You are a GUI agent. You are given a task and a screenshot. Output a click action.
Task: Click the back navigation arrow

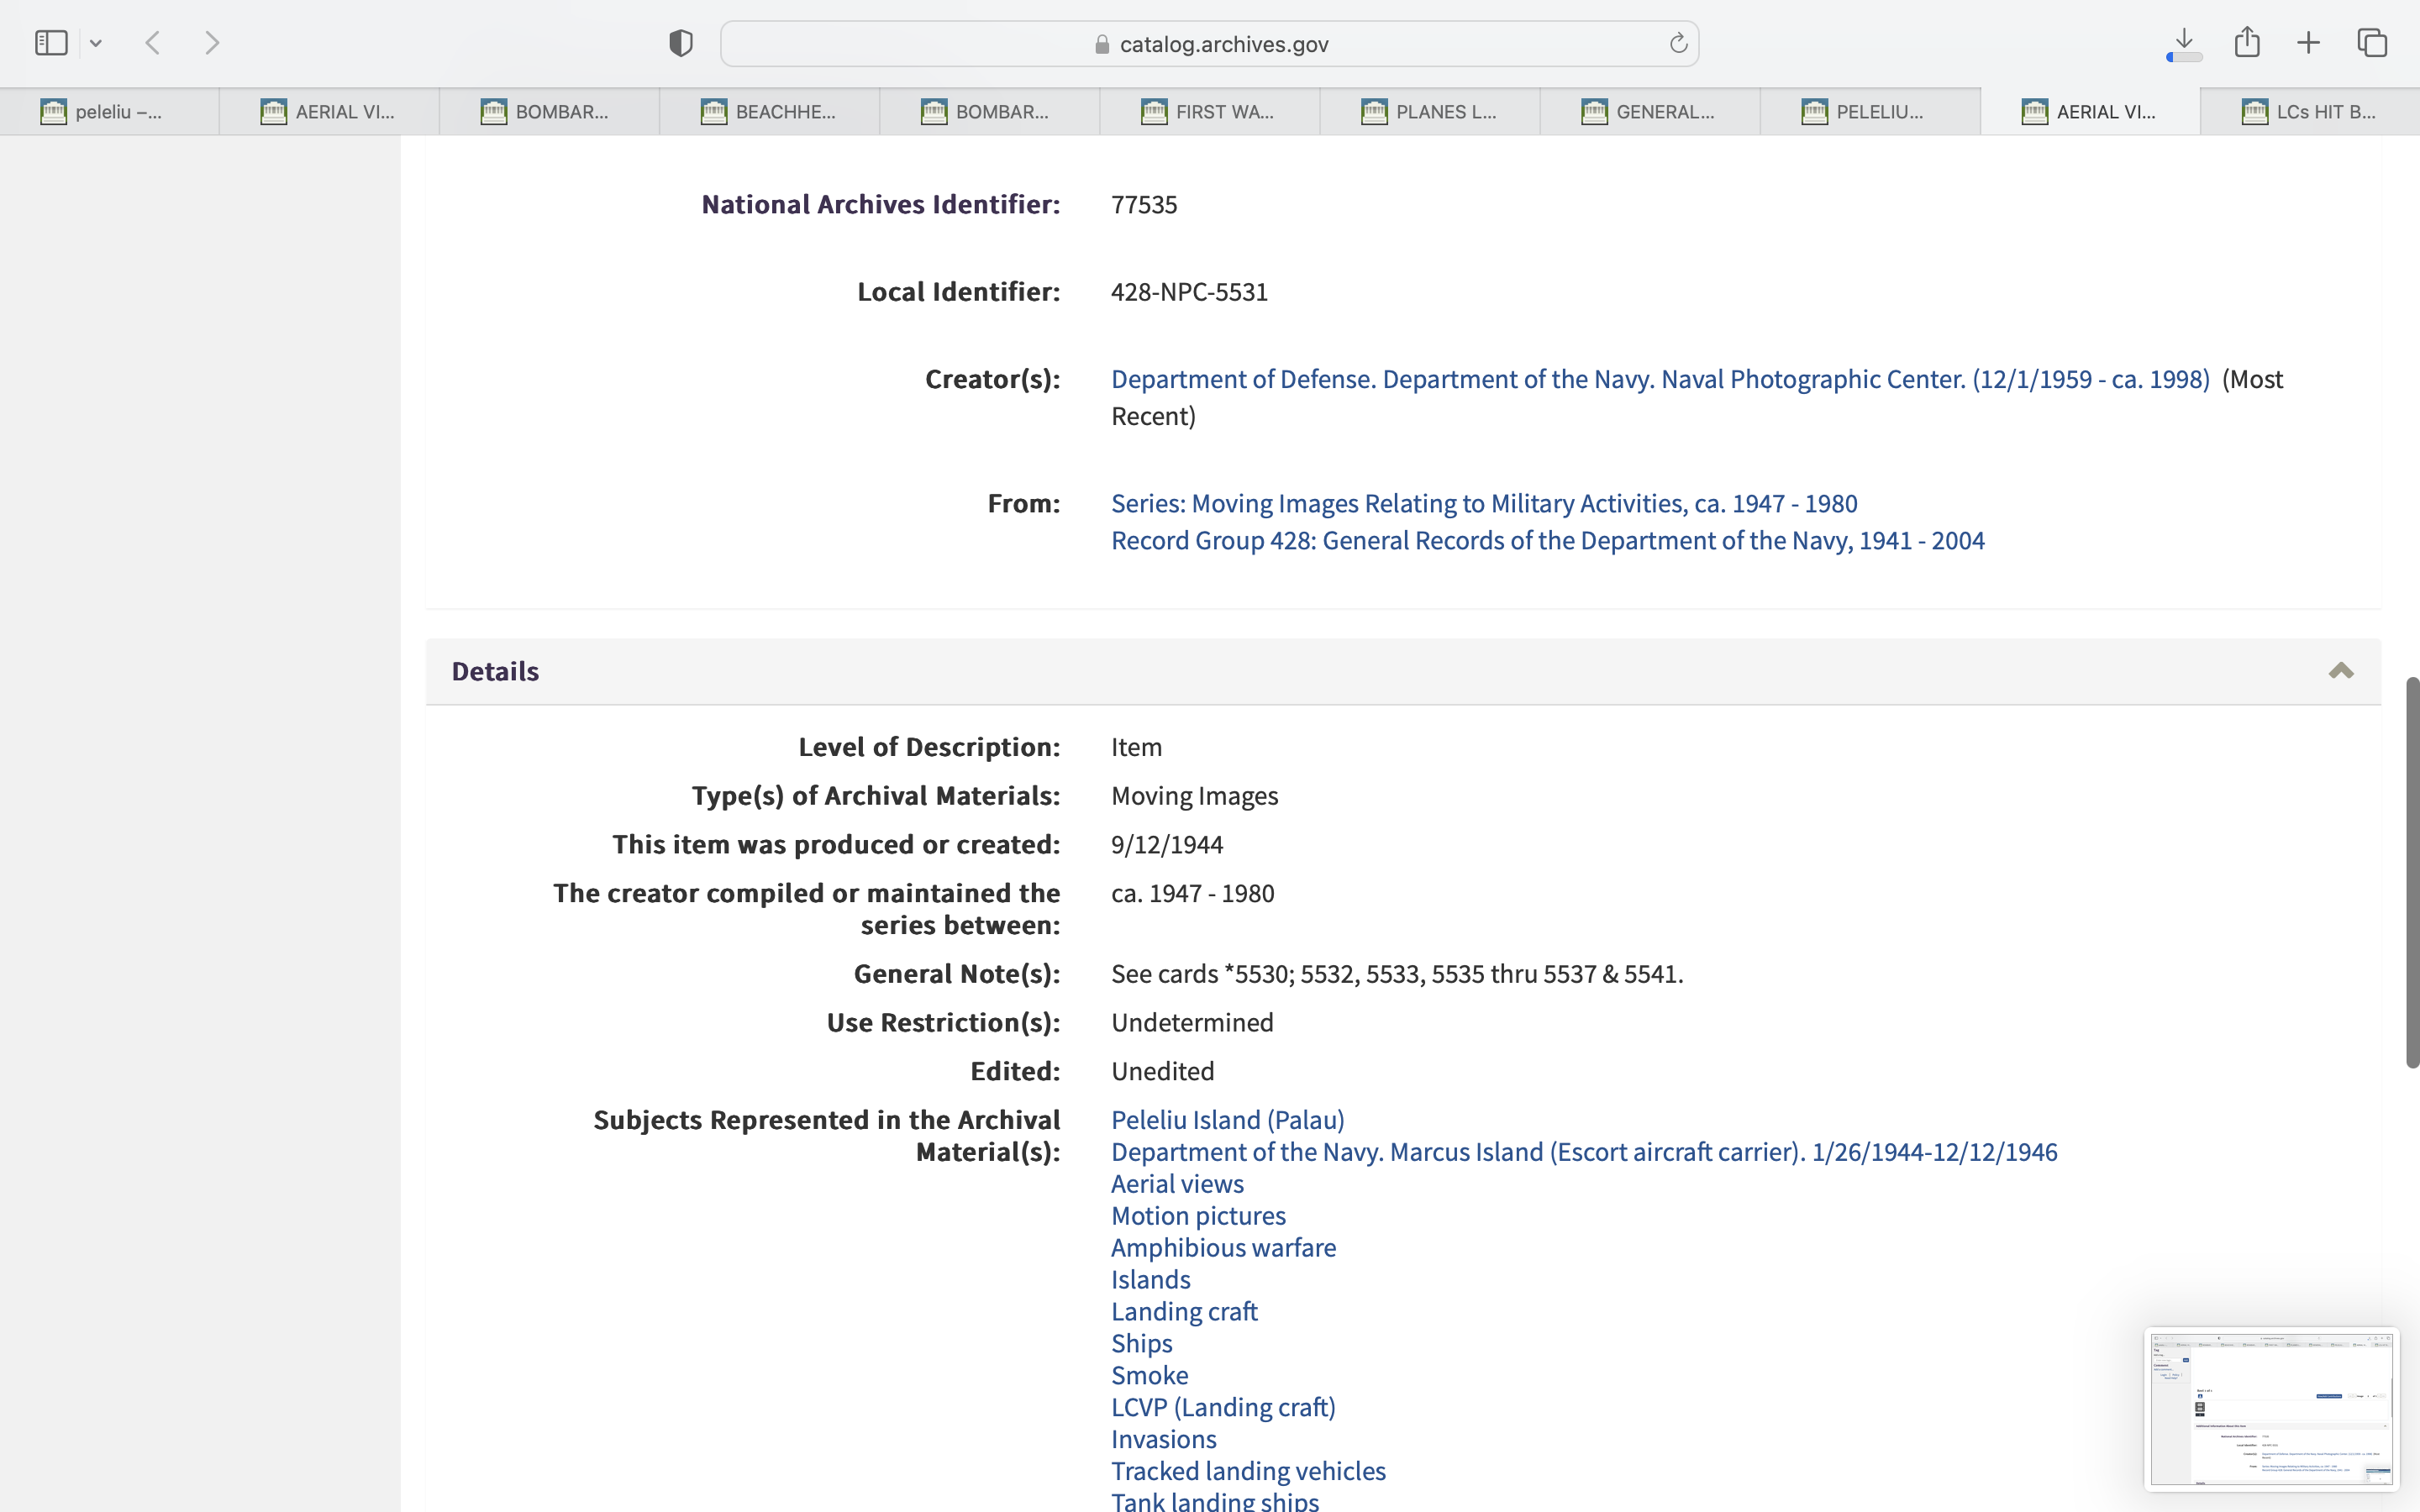pos(153,43)
